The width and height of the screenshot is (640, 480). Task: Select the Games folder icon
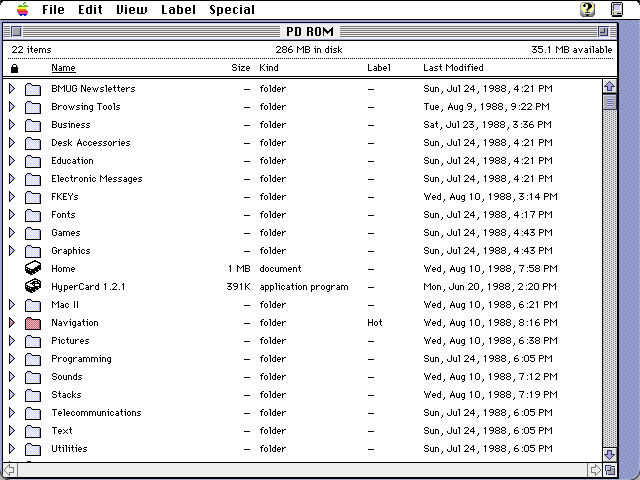(33, 233)
